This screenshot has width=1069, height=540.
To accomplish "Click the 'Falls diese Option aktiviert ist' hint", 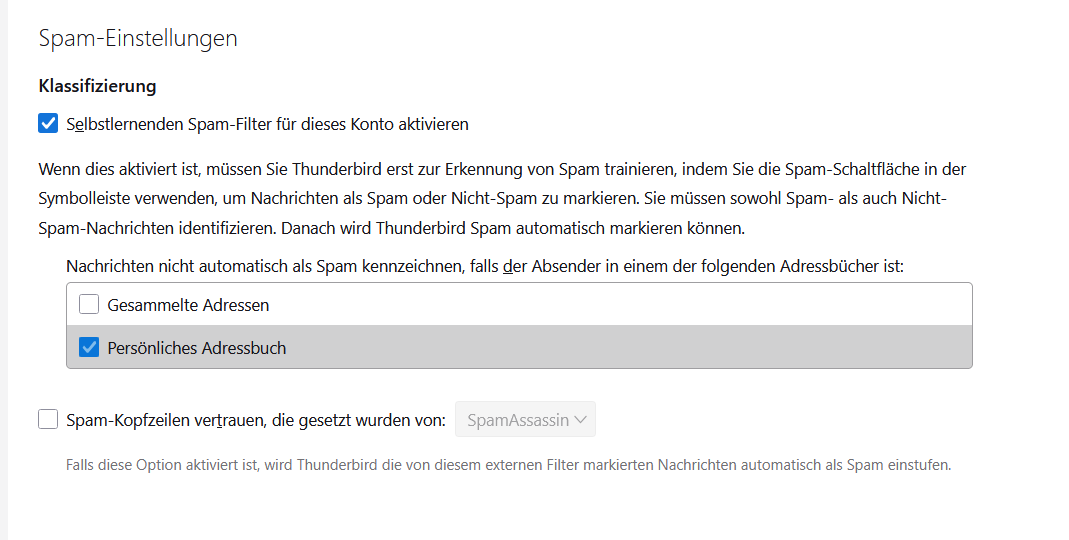I will pyautogui.click(x=508, y=465).
